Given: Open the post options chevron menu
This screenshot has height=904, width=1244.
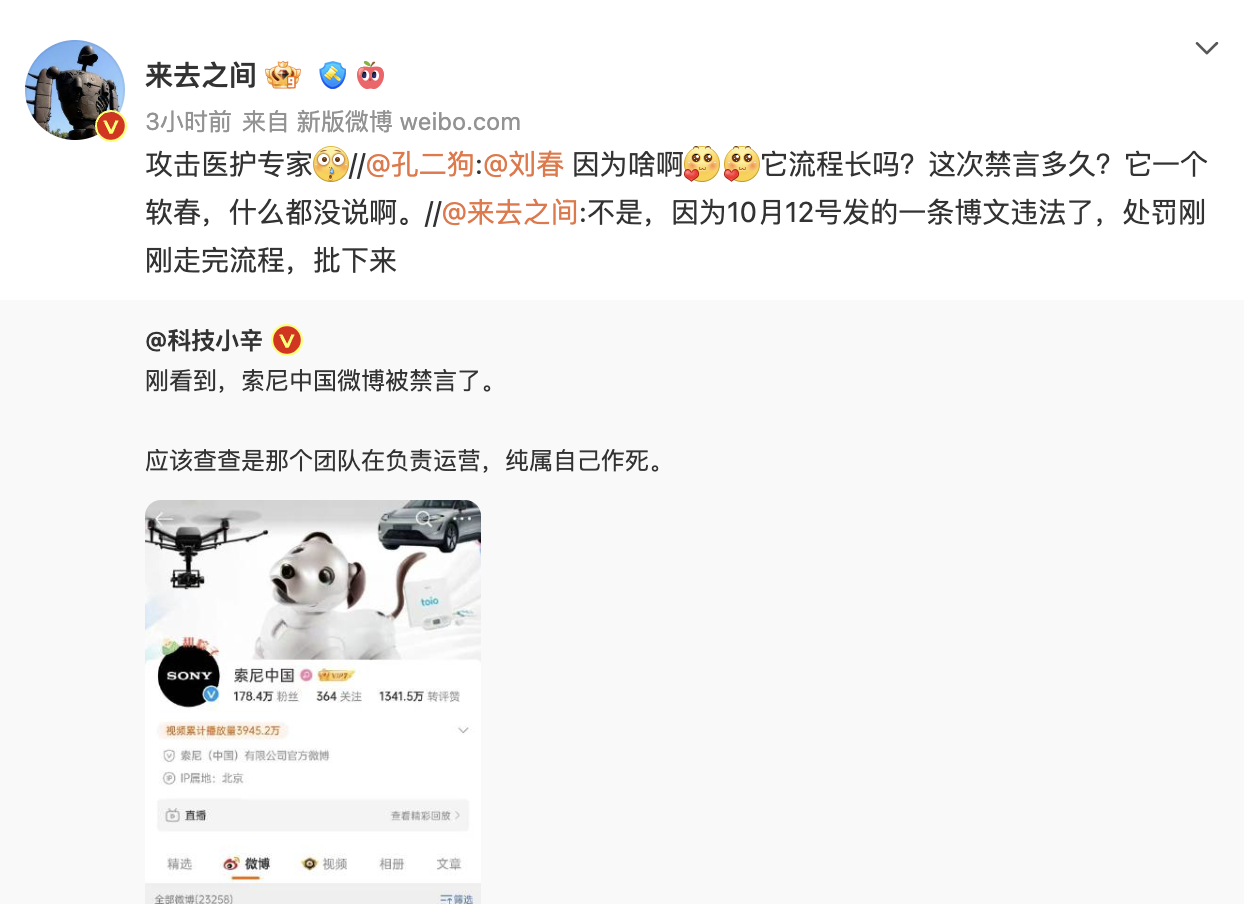Looking at the screenshot, I should 1207,48.
